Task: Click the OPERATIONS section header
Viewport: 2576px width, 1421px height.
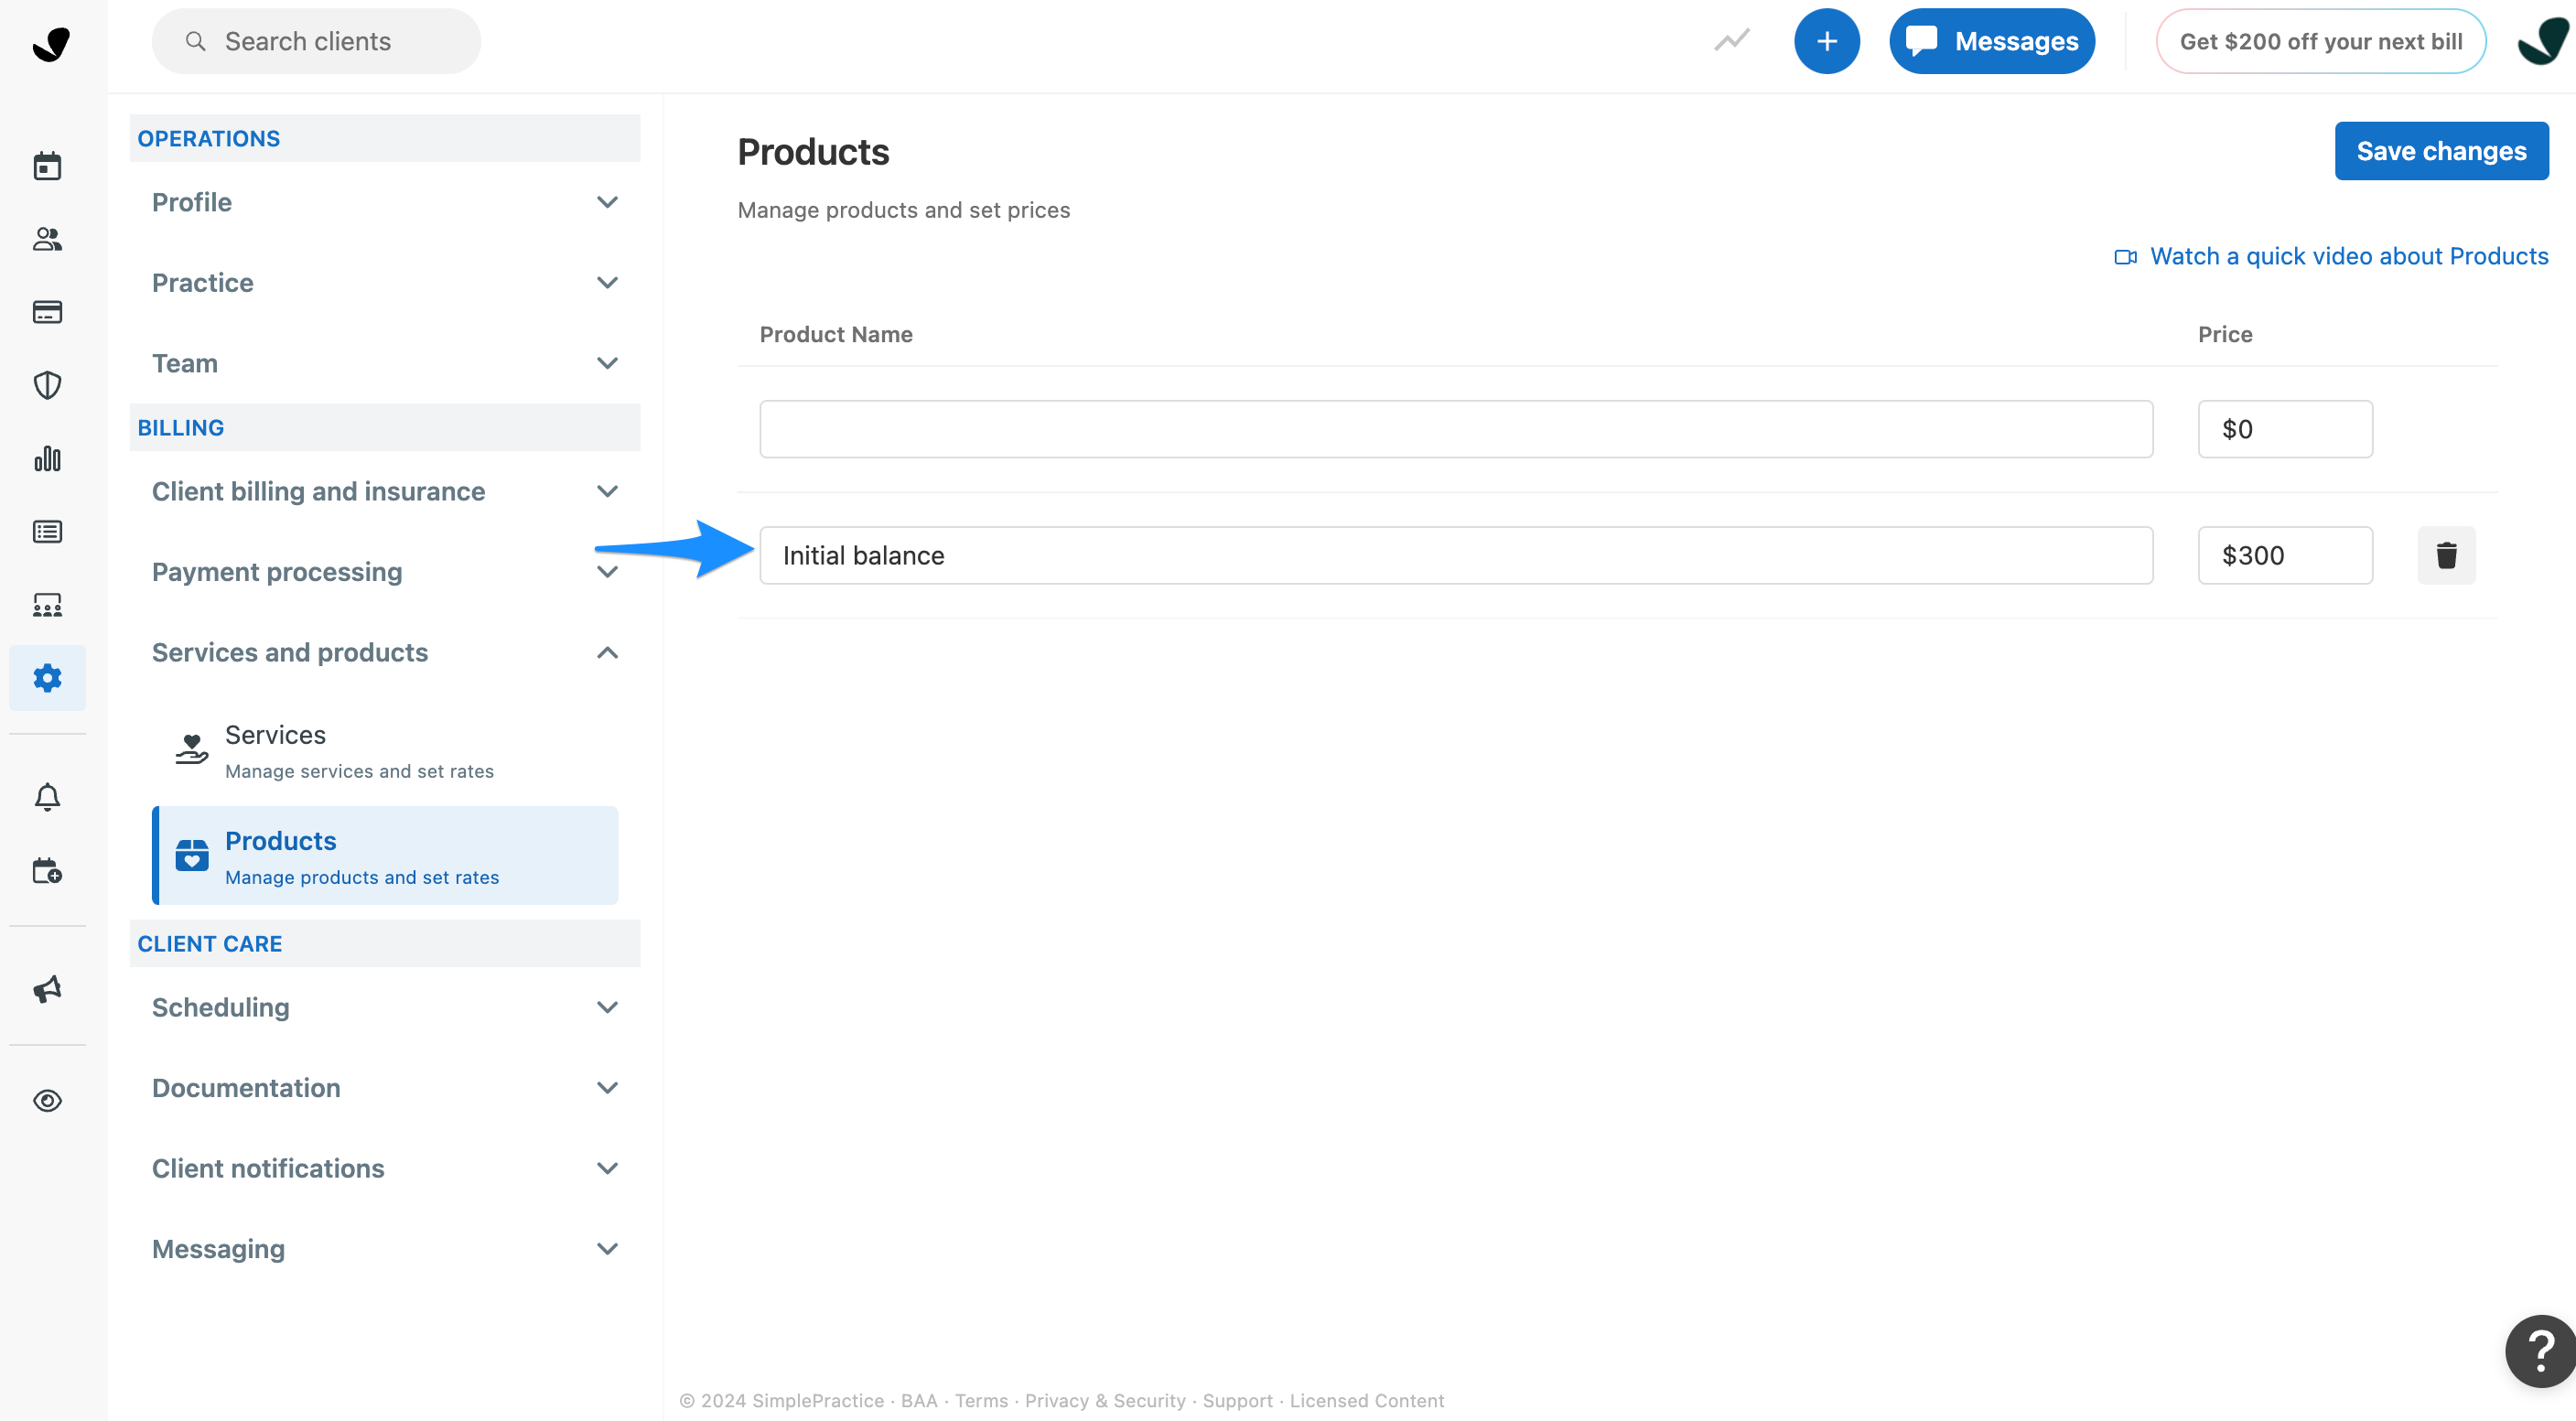Action: click(385, 138)
